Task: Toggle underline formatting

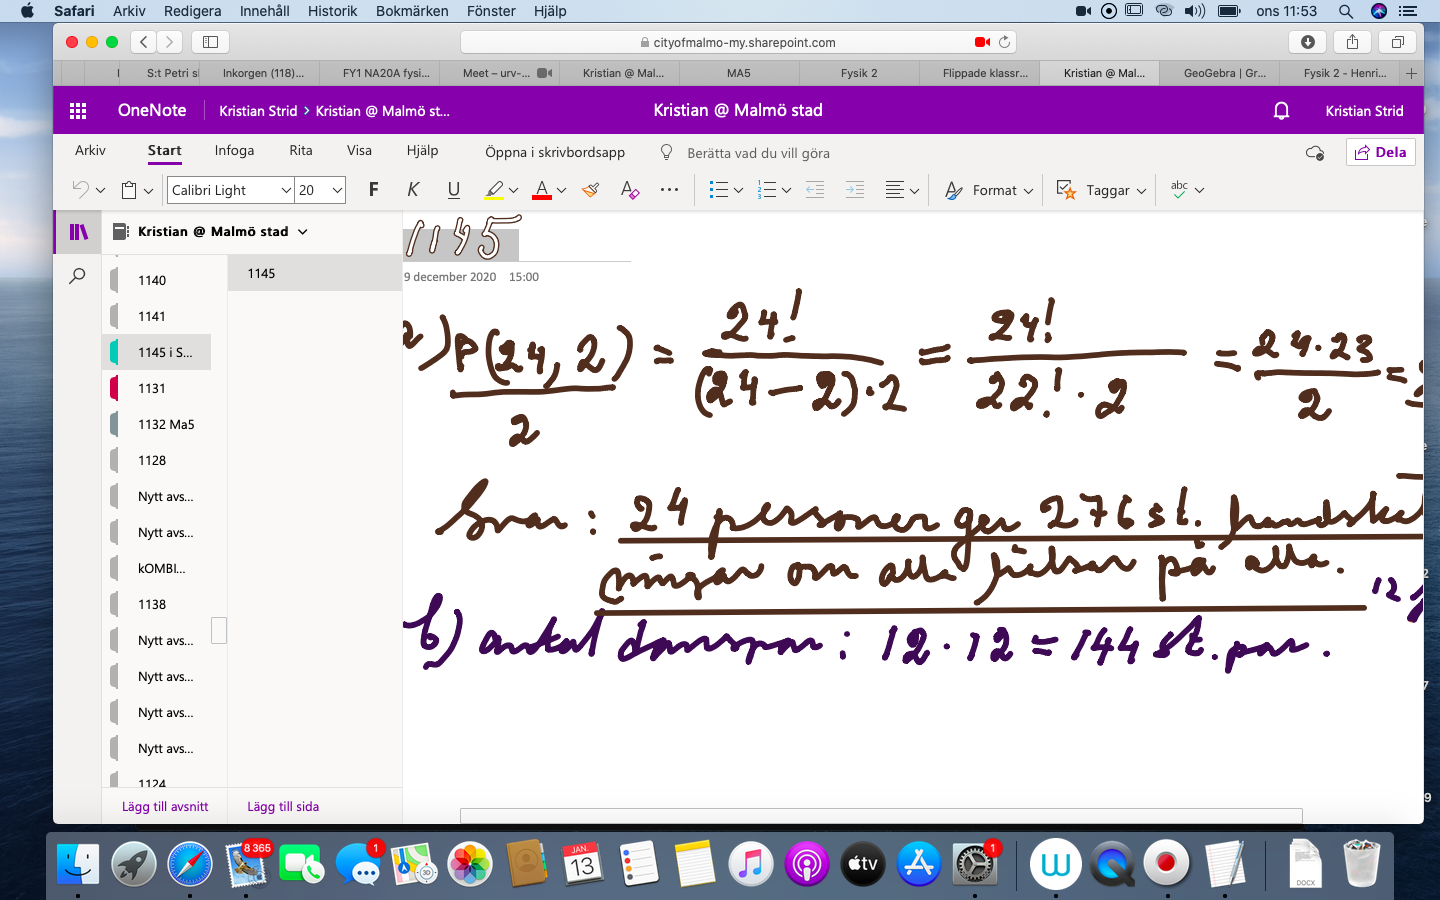Action: [453, 190]
